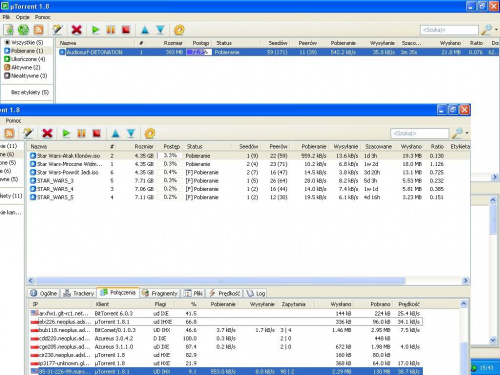Screen dimensions: 500x375
Task: Click left arrow of front list horizontal scrollbar
Action: (31, 281)
